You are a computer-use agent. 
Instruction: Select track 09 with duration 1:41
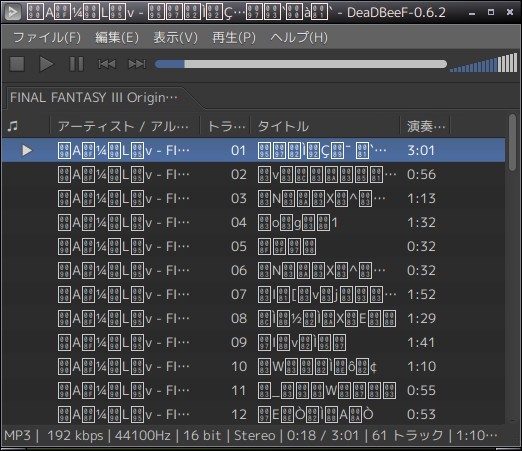[x=253, y=342]
